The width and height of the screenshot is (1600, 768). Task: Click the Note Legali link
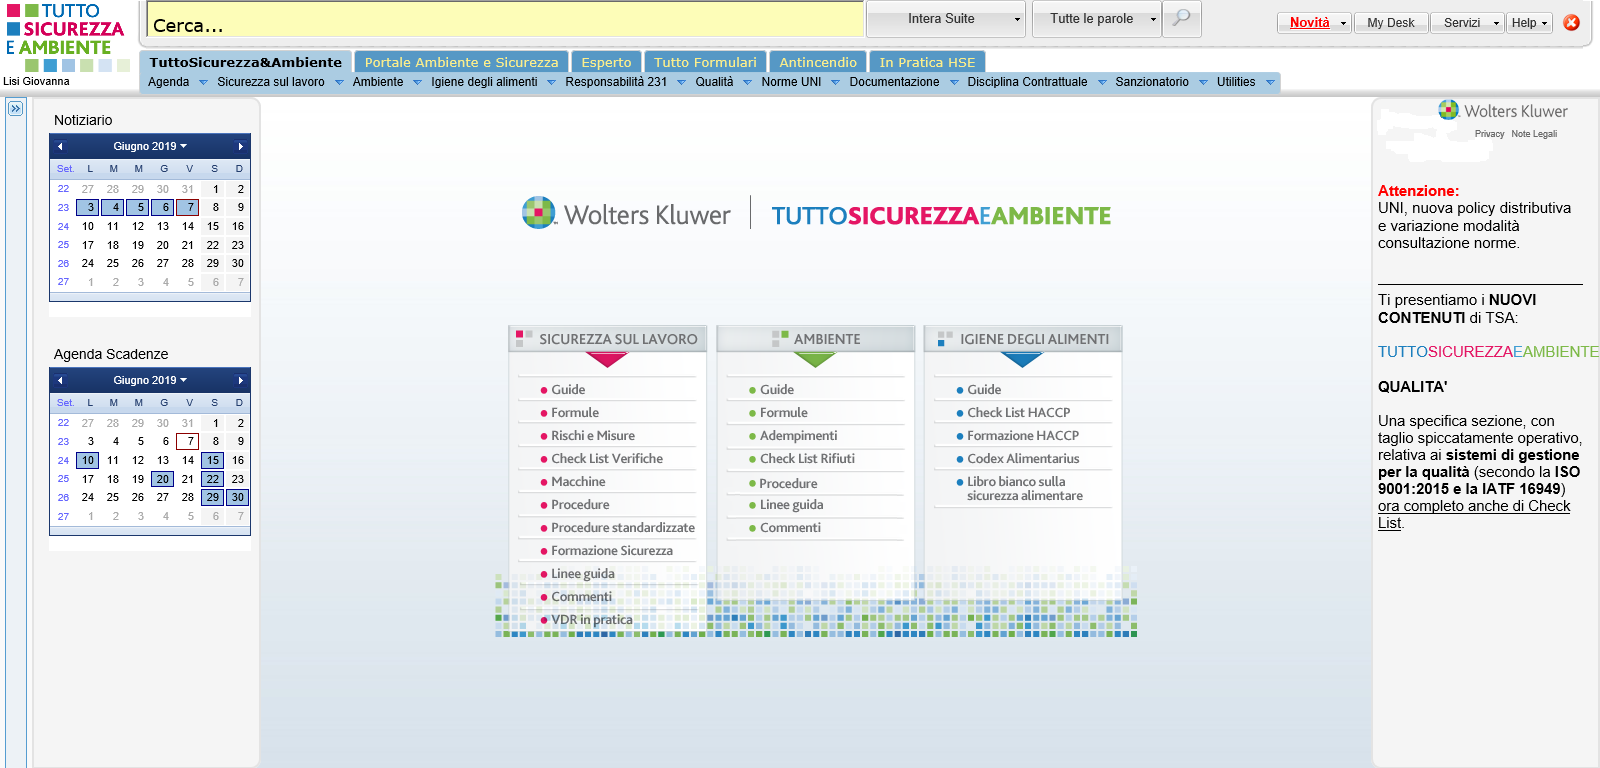pyautogui.click(x=1534, y=134)
